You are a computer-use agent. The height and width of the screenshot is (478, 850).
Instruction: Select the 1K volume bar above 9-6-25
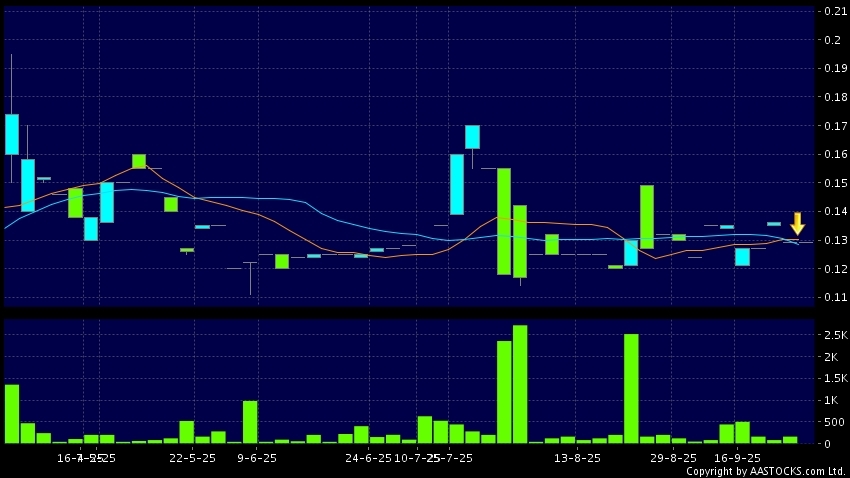coord(250,421)
